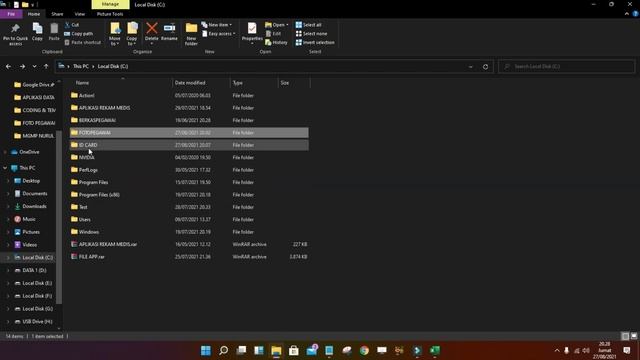This screenshot has height=360, width=640.
Task: Open Google Chrome from taskbar
Action: [364, 351]
